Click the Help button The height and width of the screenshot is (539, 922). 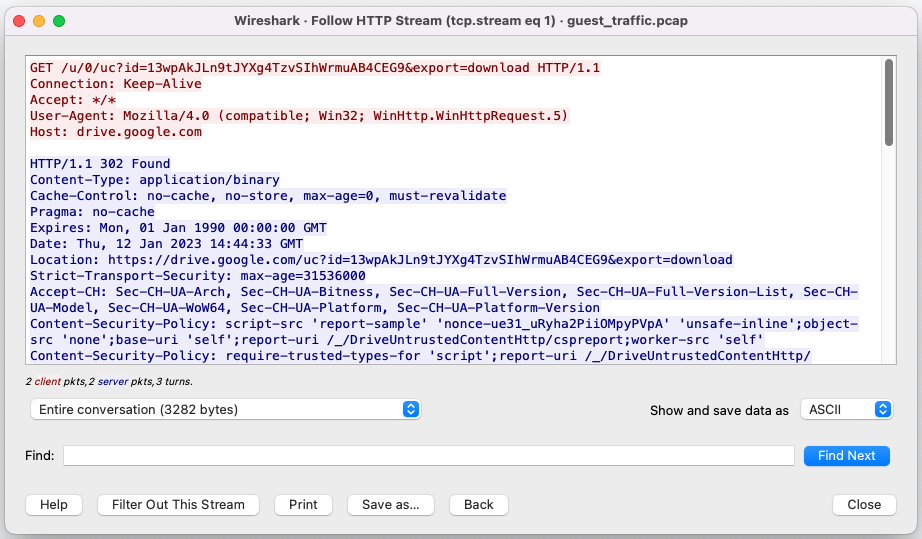tap(54, 504)
